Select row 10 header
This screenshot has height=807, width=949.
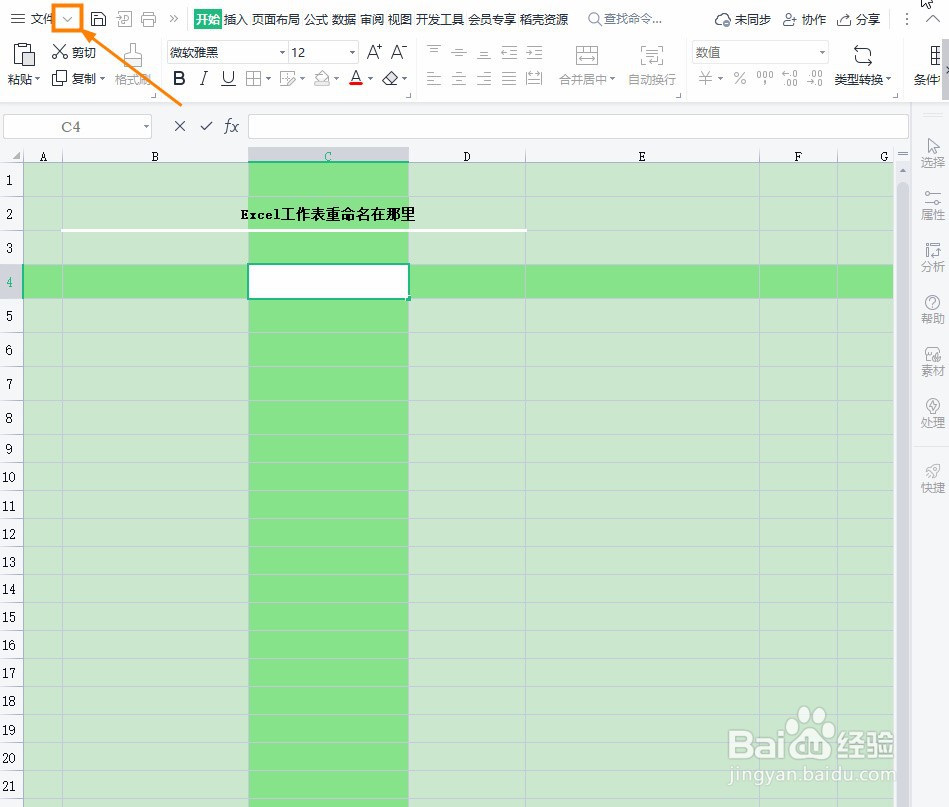(x=10, y=477)
